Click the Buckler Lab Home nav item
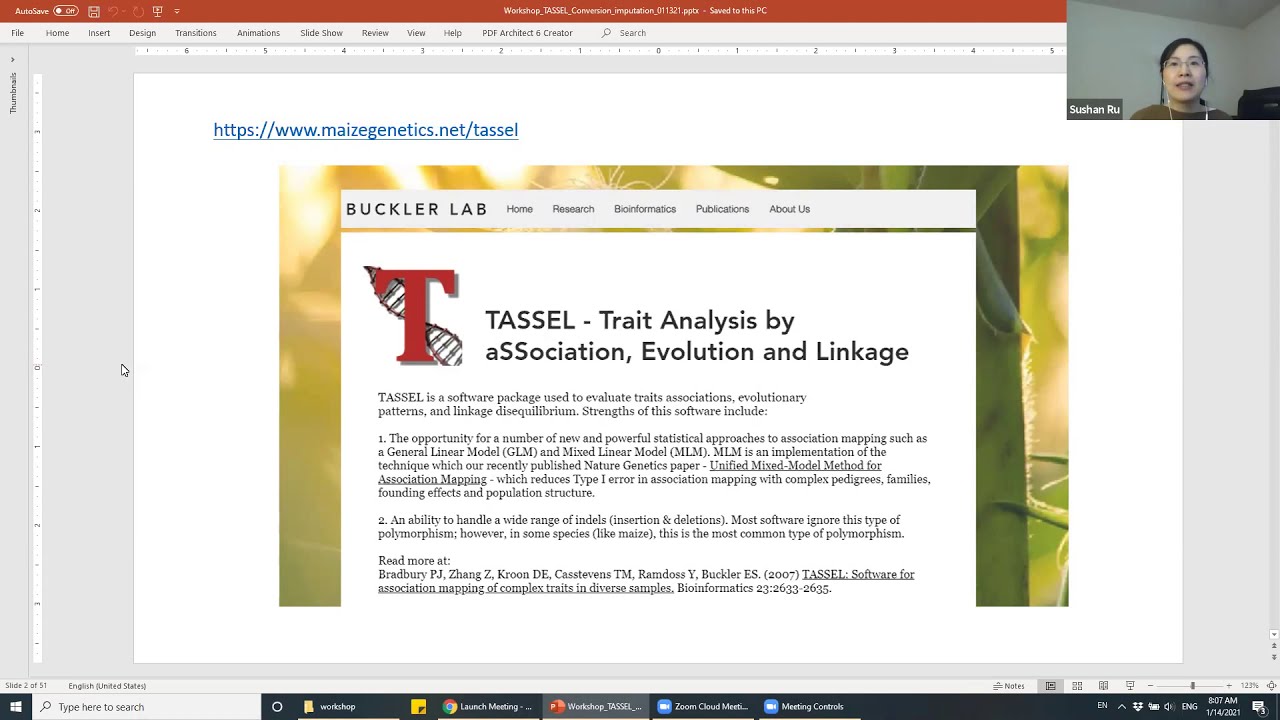The width and height of the screenshot is (1280, 720). (519, 209)
